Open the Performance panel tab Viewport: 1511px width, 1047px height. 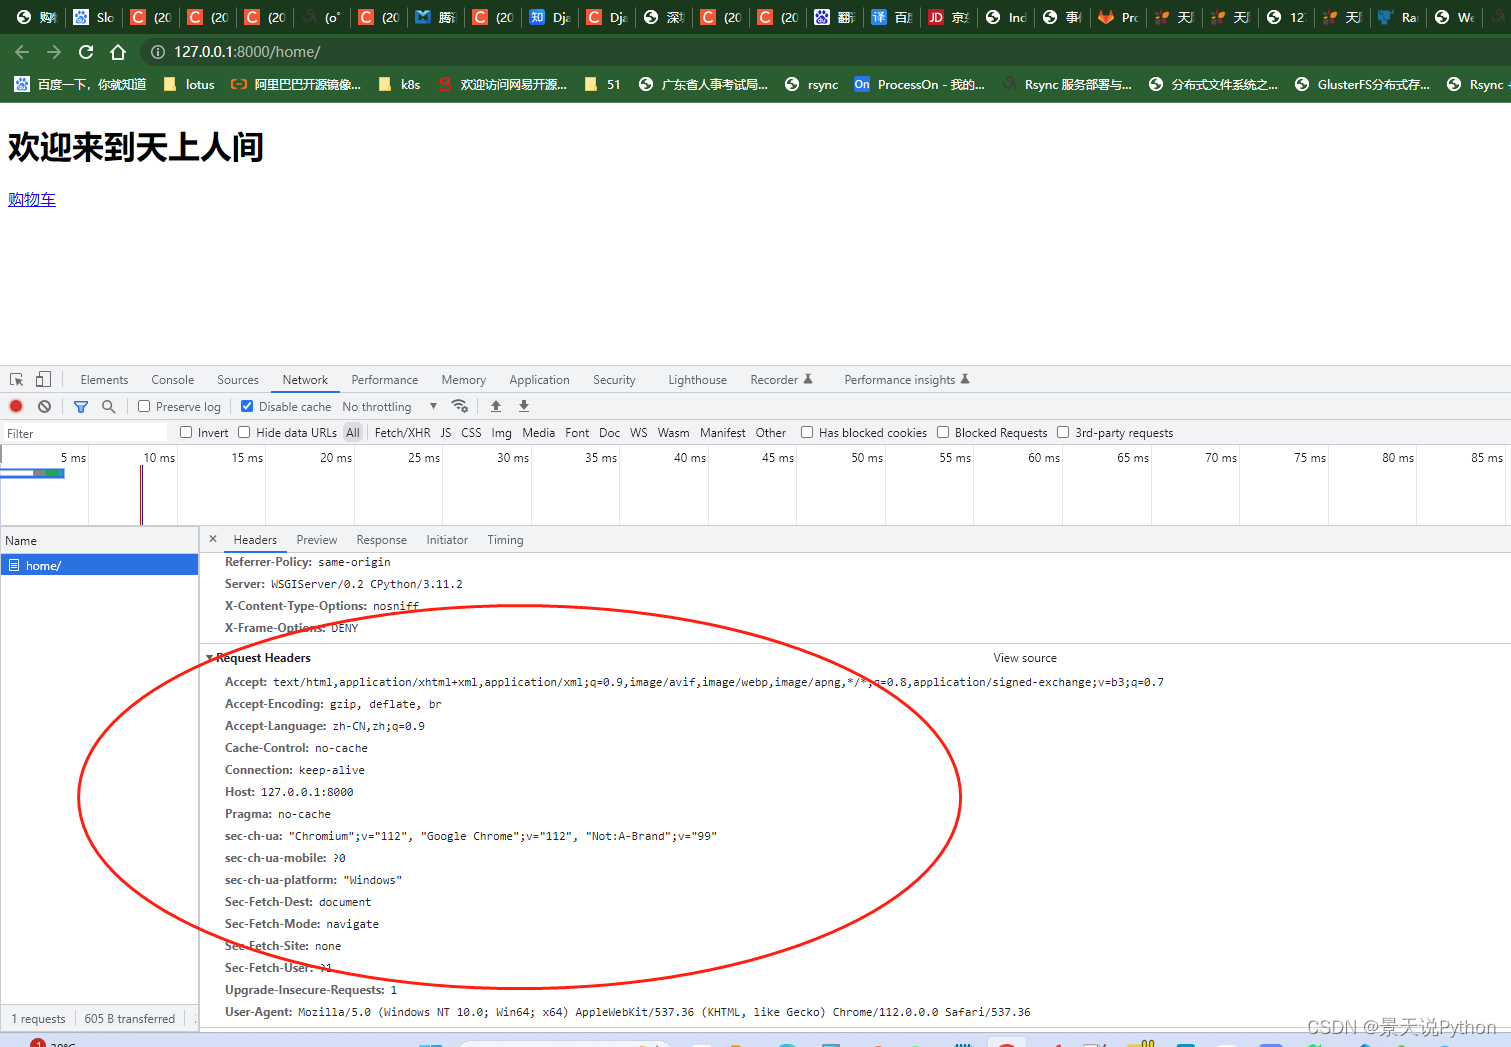pyautogui.click(x=385, y=380)
